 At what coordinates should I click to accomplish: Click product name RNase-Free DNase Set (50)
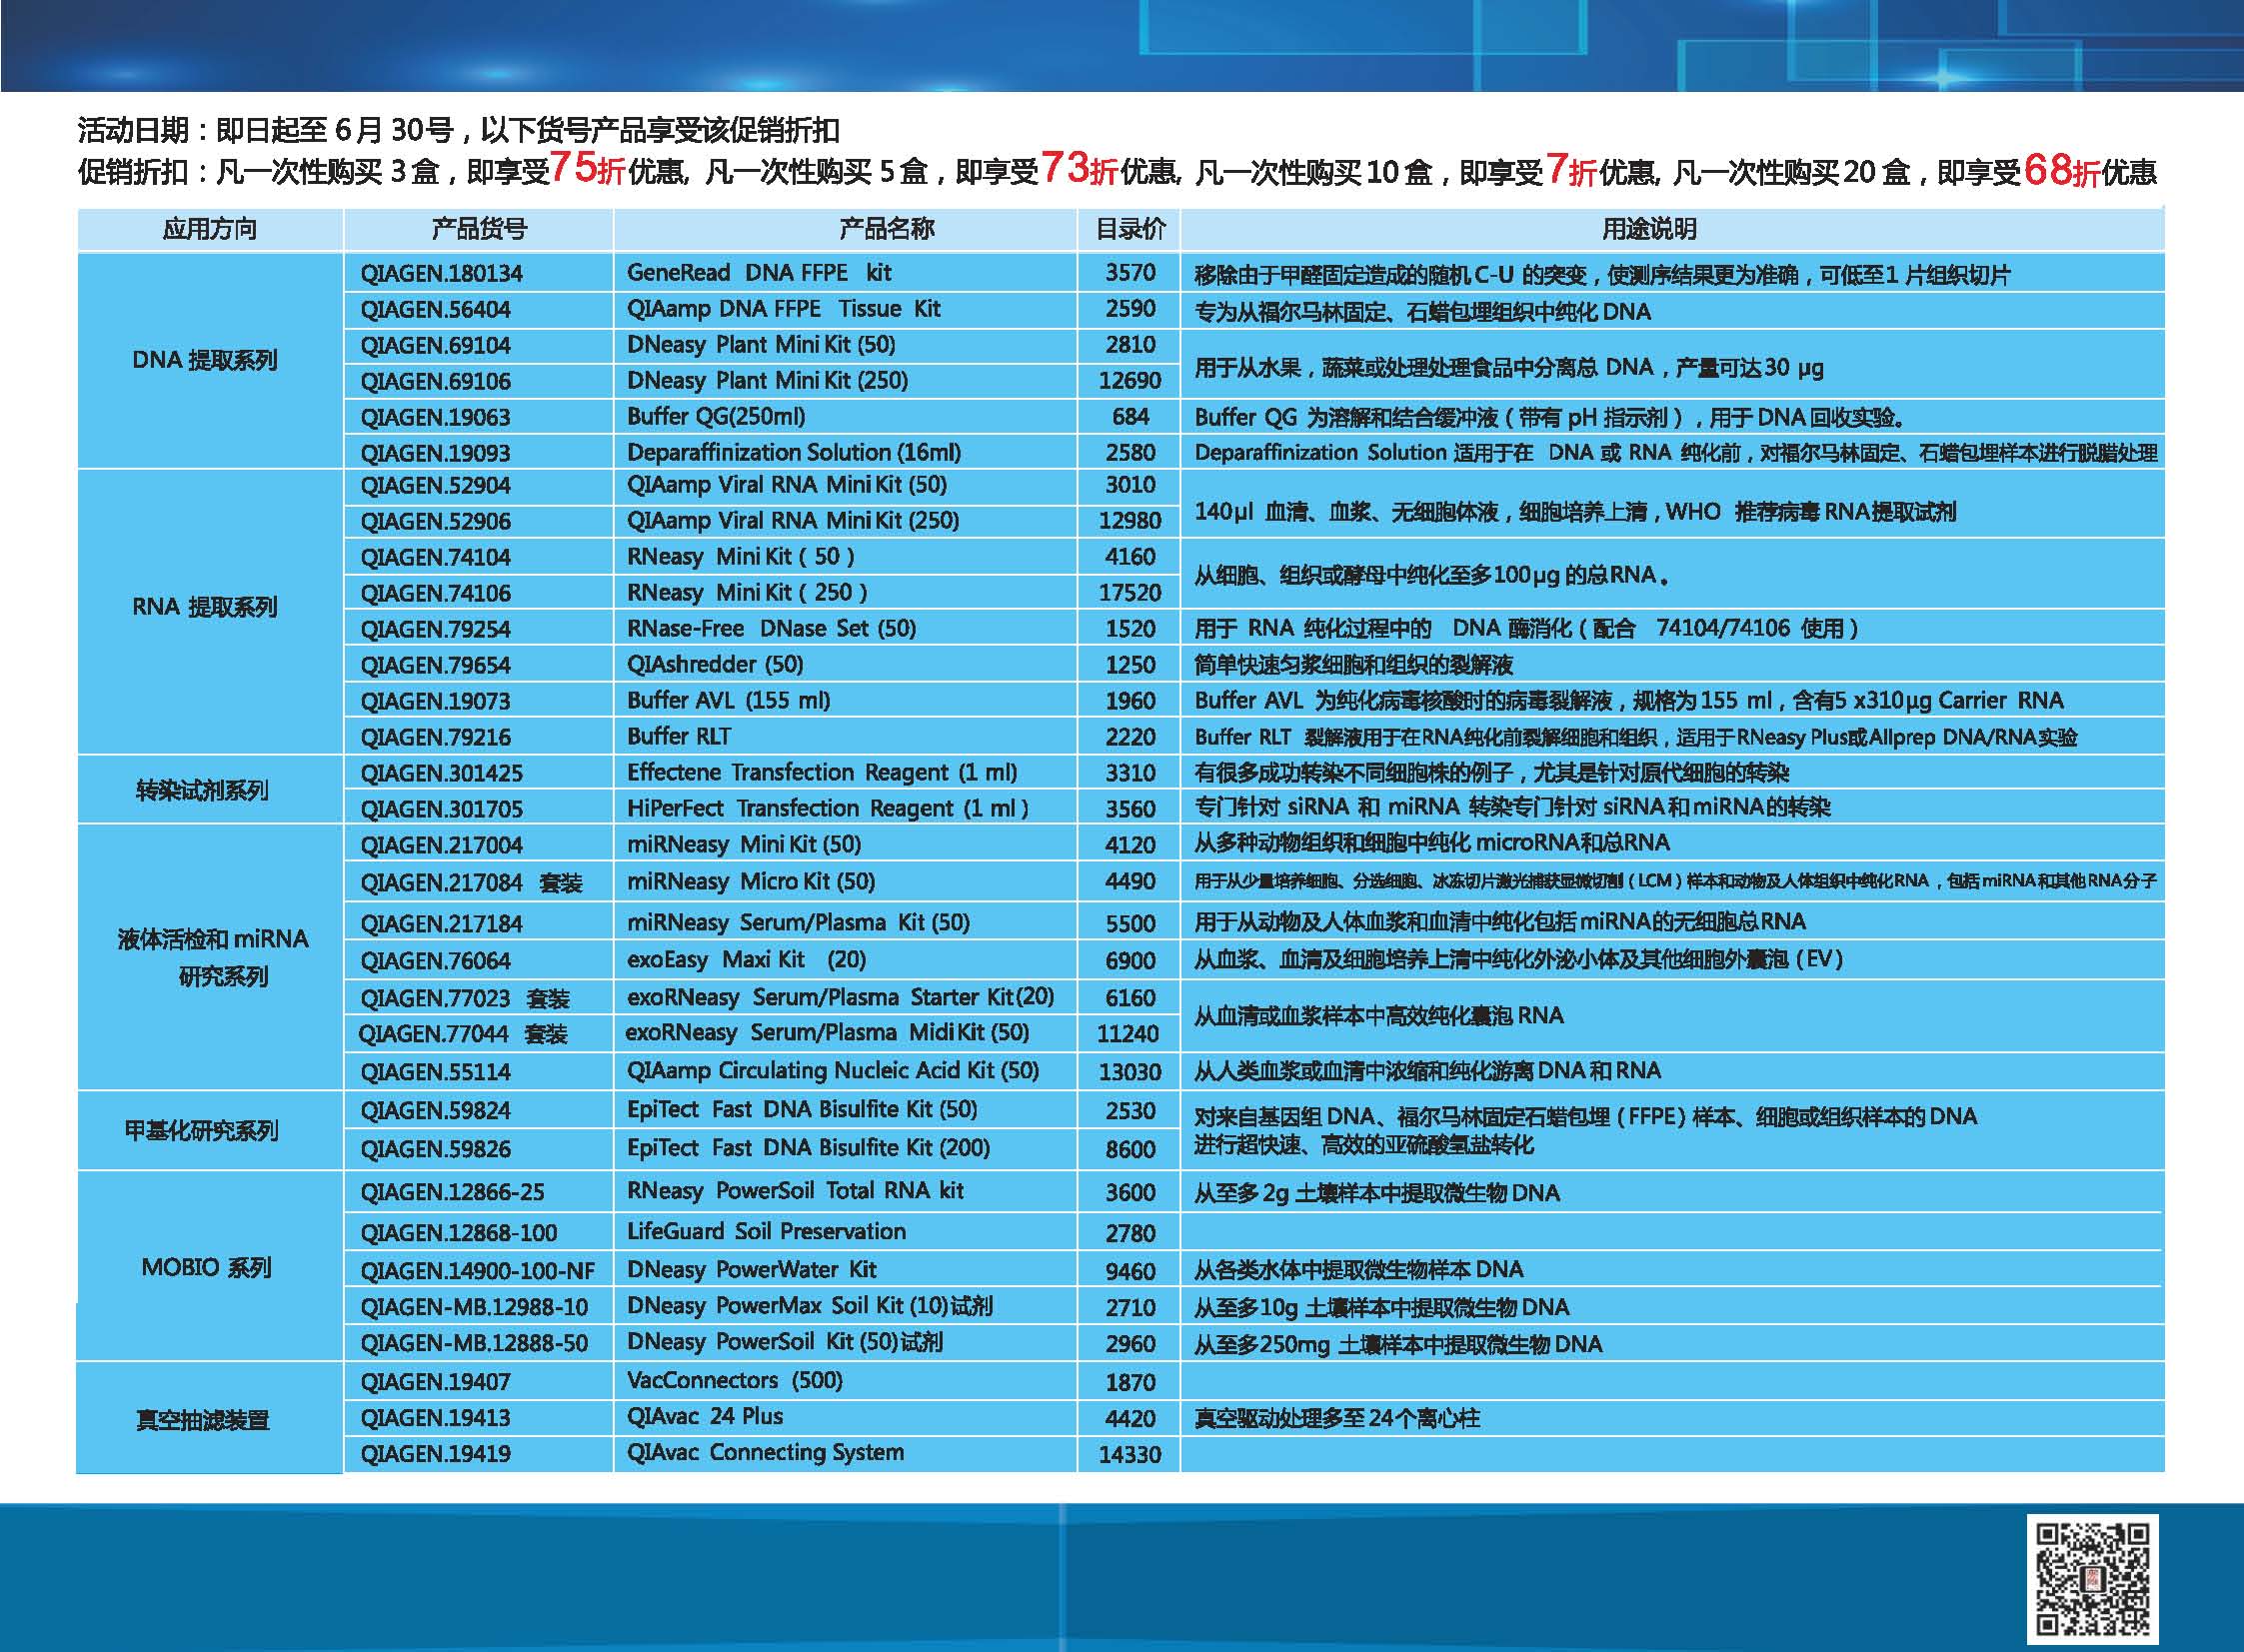pyautogui.click(x=772, y=628)
